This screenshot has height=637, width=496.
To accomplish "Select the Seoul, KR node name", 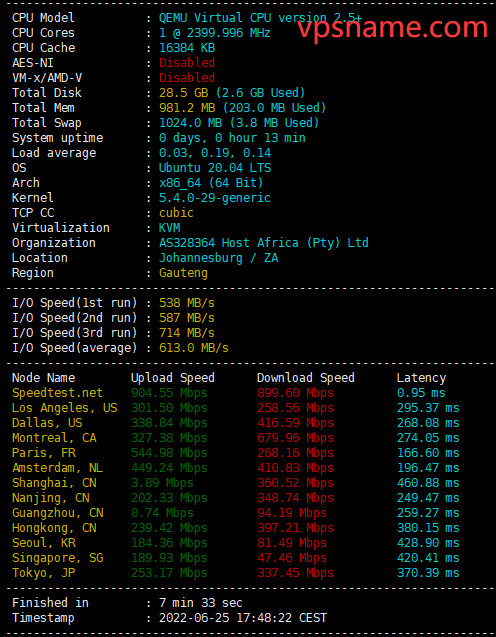I will (44, 544).
